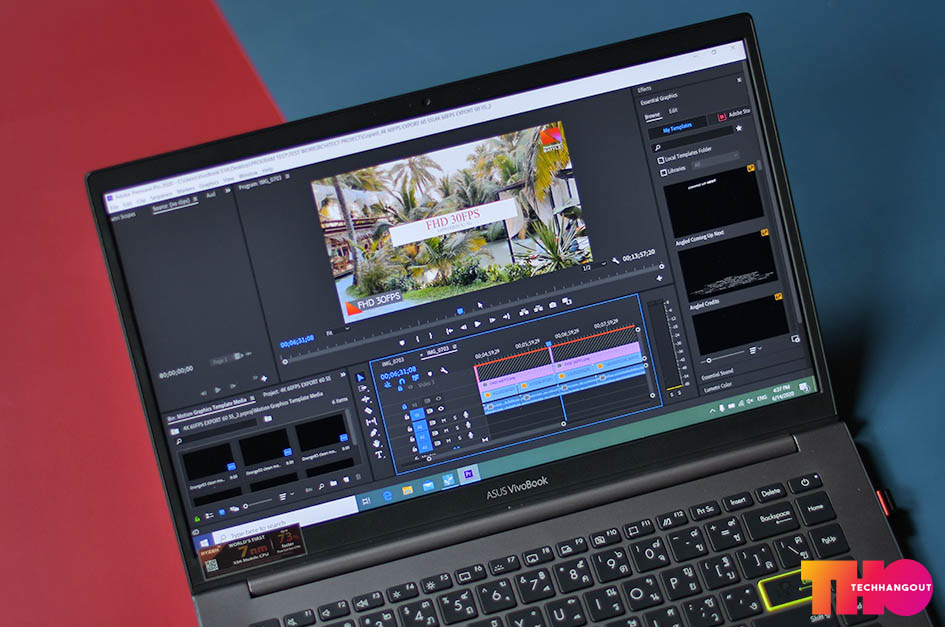Select the Selection tool arrow
The image size is (945, 627).
[360, 378]
